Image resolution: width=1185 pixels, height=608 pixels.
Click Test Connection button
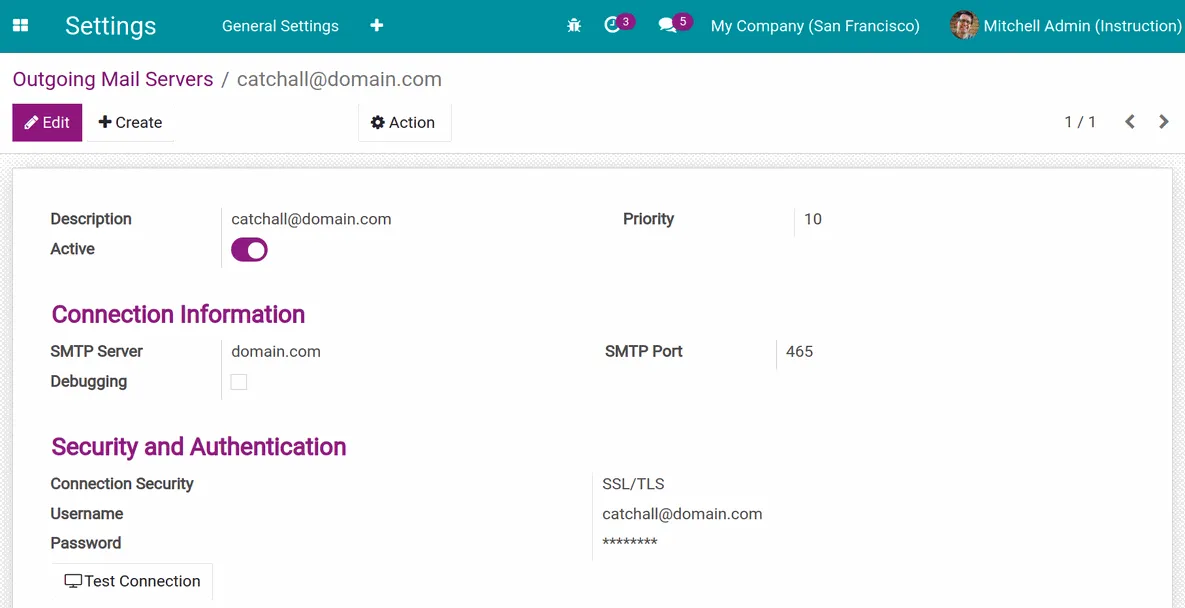[132, 581]
